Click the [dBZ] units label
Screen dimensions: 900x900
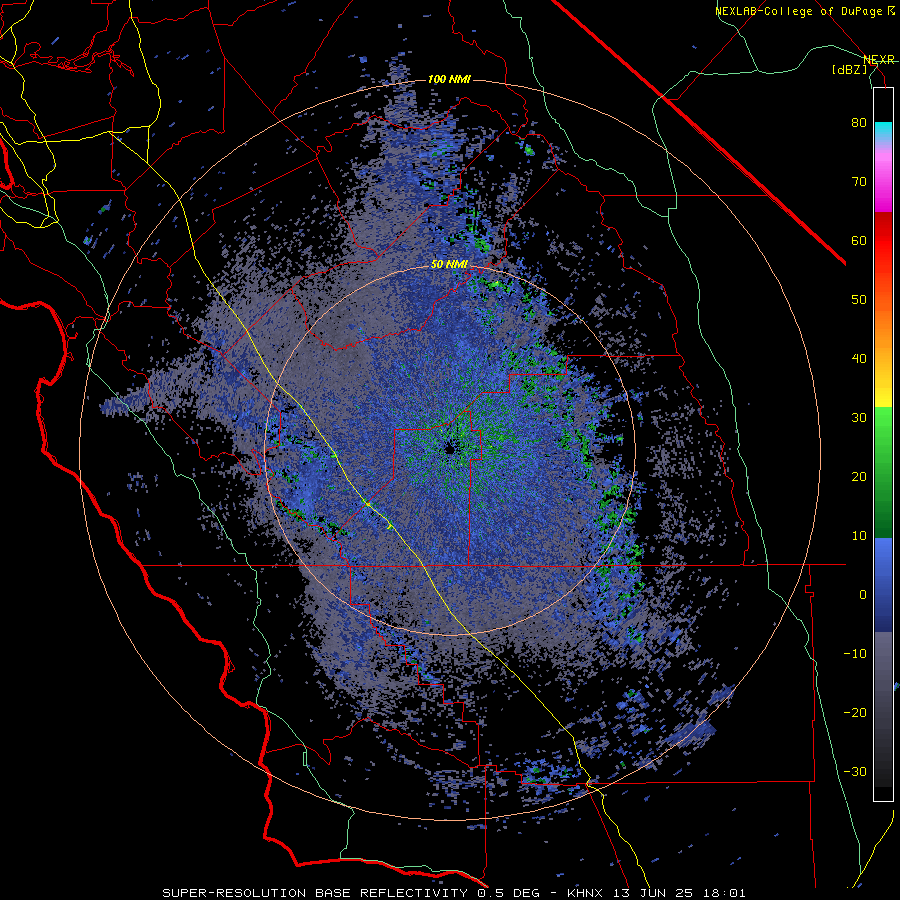coord(850,69)
